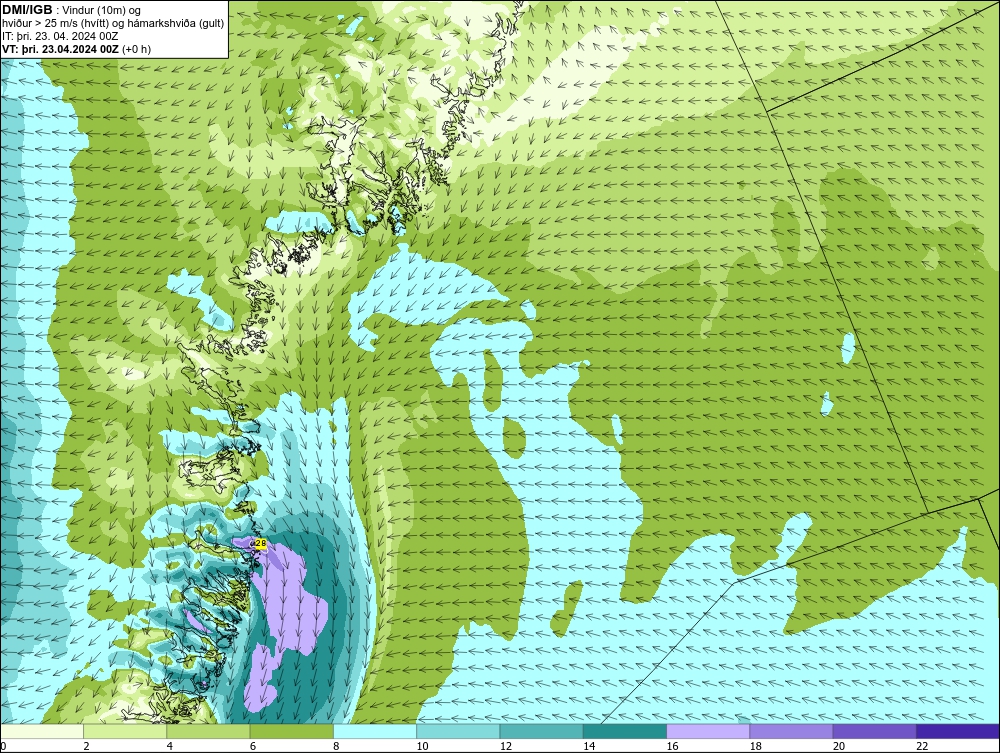Image resolution: width=1000 pixels, height=753 pixels.
Task: Select the 6-8 m/s legend swatch
Action: (x=291, y=731)
